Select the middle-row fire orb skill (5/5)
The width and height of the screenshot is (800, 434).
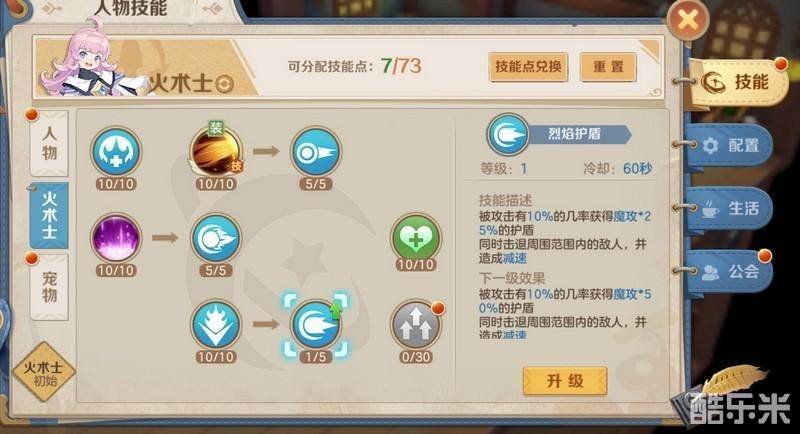tap(215, 238)
